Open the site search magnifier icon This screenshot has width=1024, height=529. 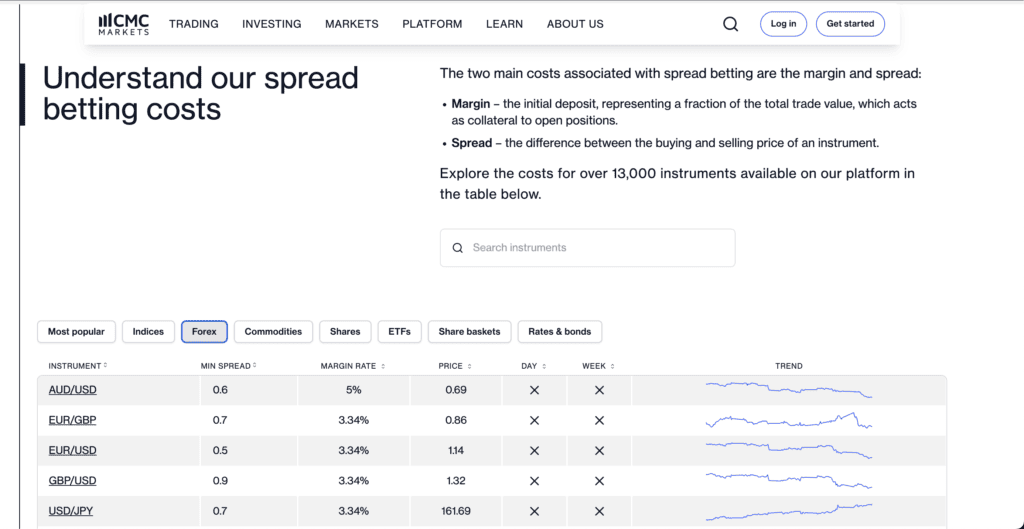[x=731, y=24]
